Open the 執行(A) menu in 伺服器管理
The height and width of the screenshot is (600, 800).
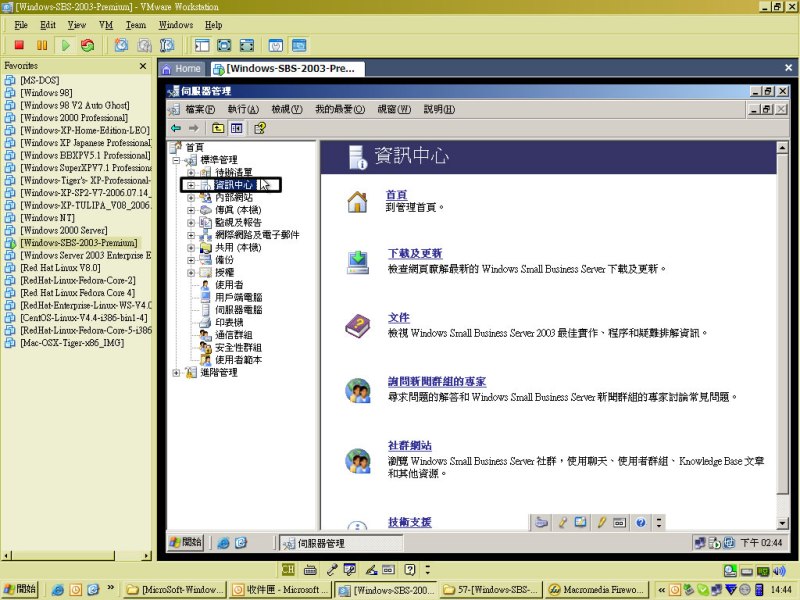pos(243,109)
